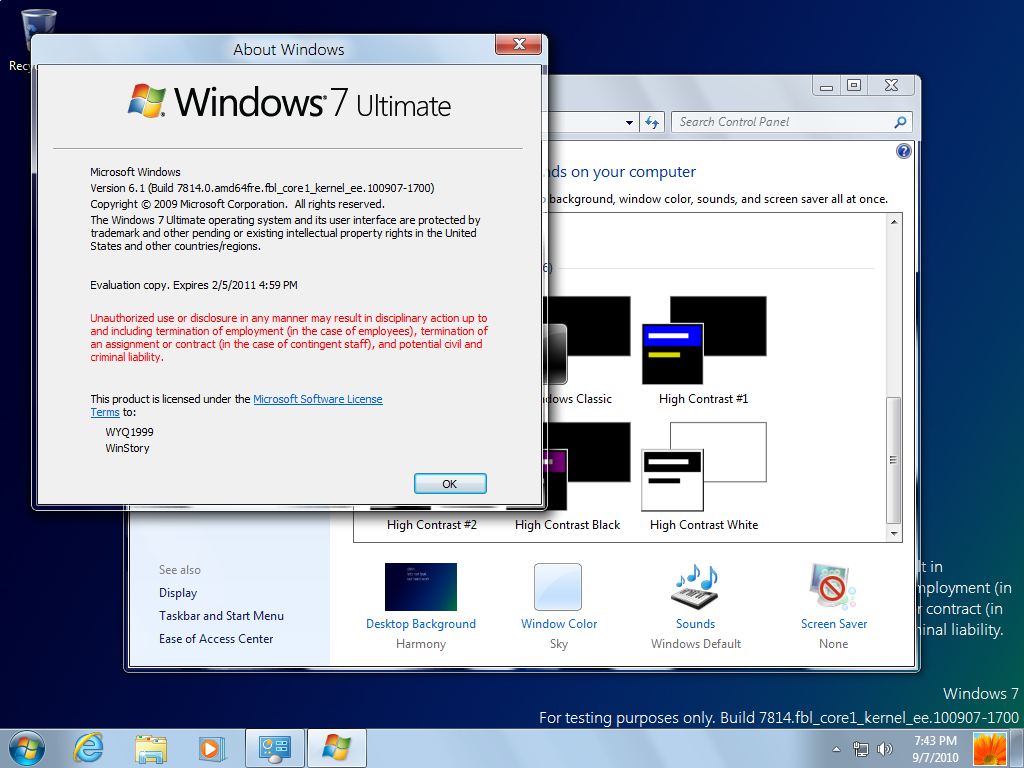Screen dimensions: 1024x768
Task: Click OK in About Windows dialog
Action: point(450,484)
